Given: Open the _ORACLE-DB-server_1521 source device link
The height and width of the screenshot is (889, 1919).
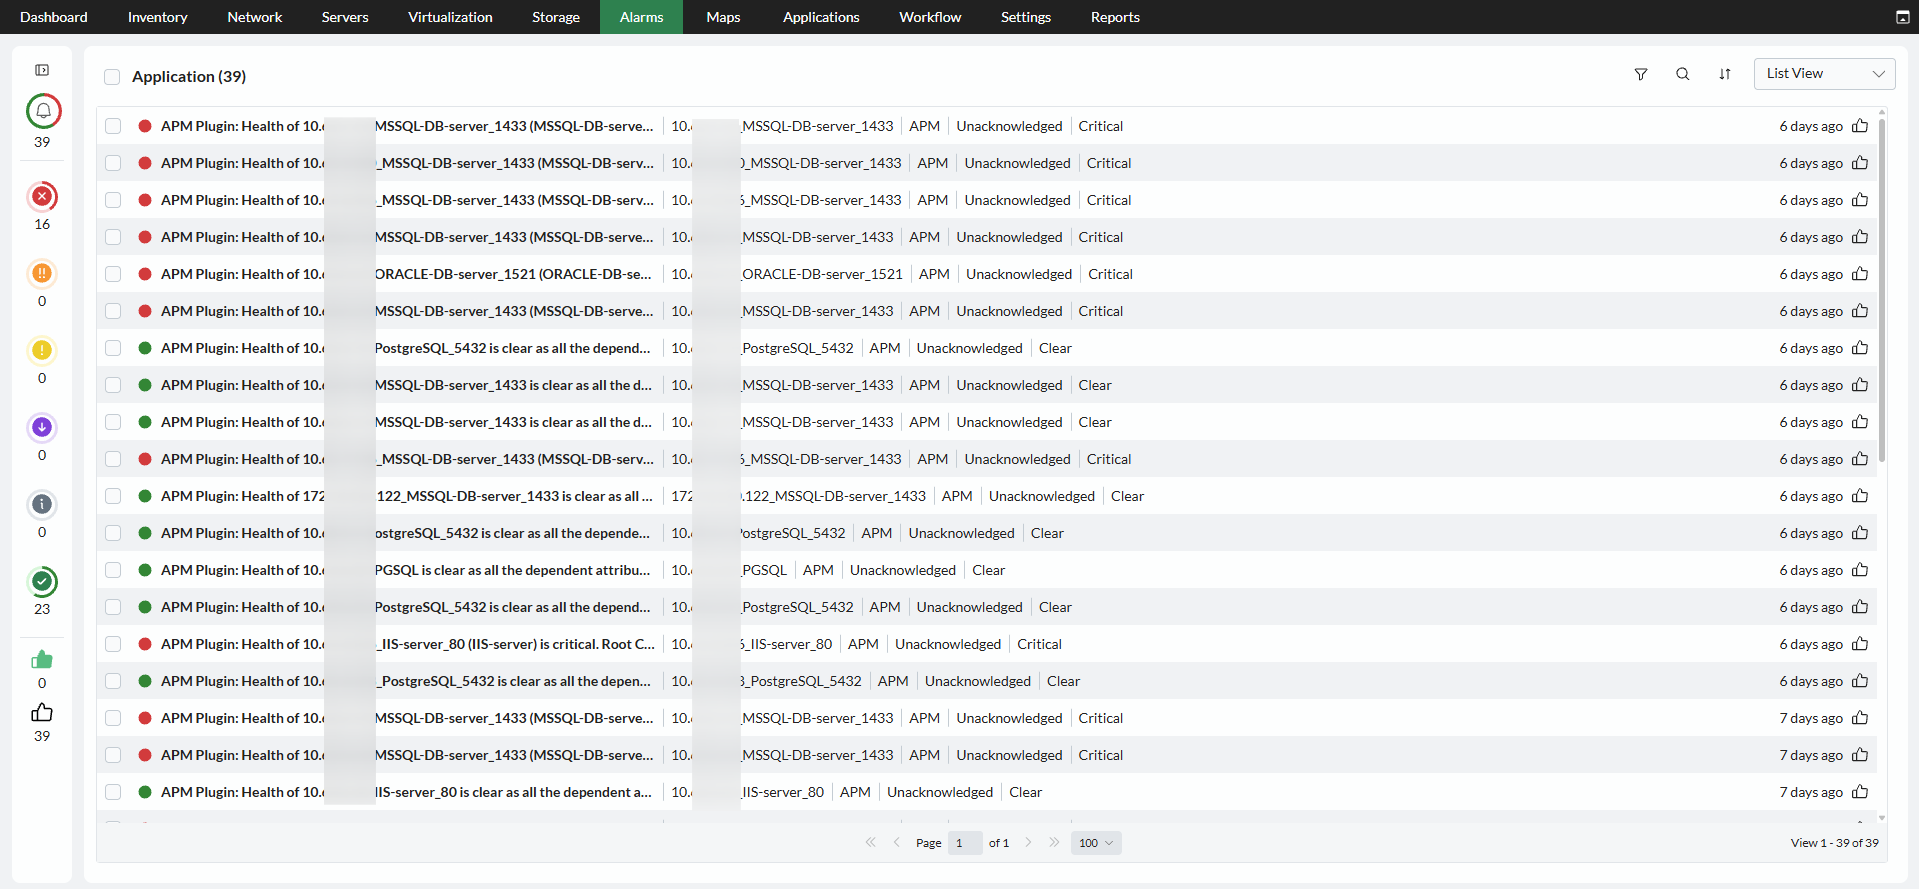Looking at the screenshot, I should [787, 274].
